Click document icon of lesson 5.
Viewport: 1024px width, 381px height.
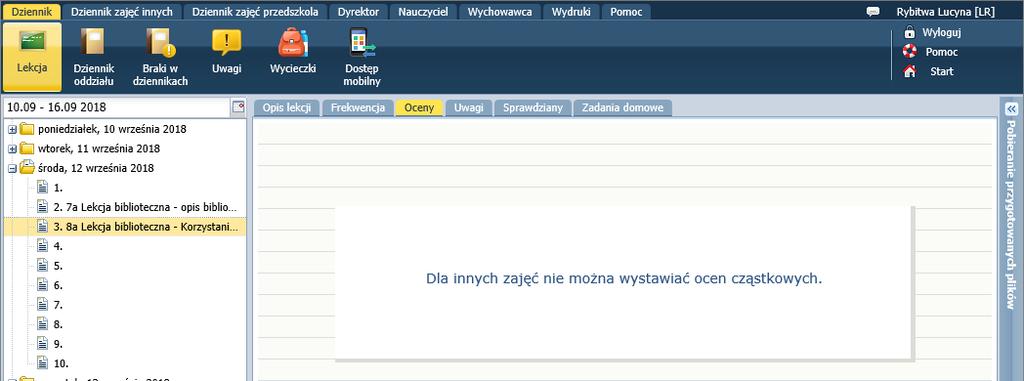point(42,265)
